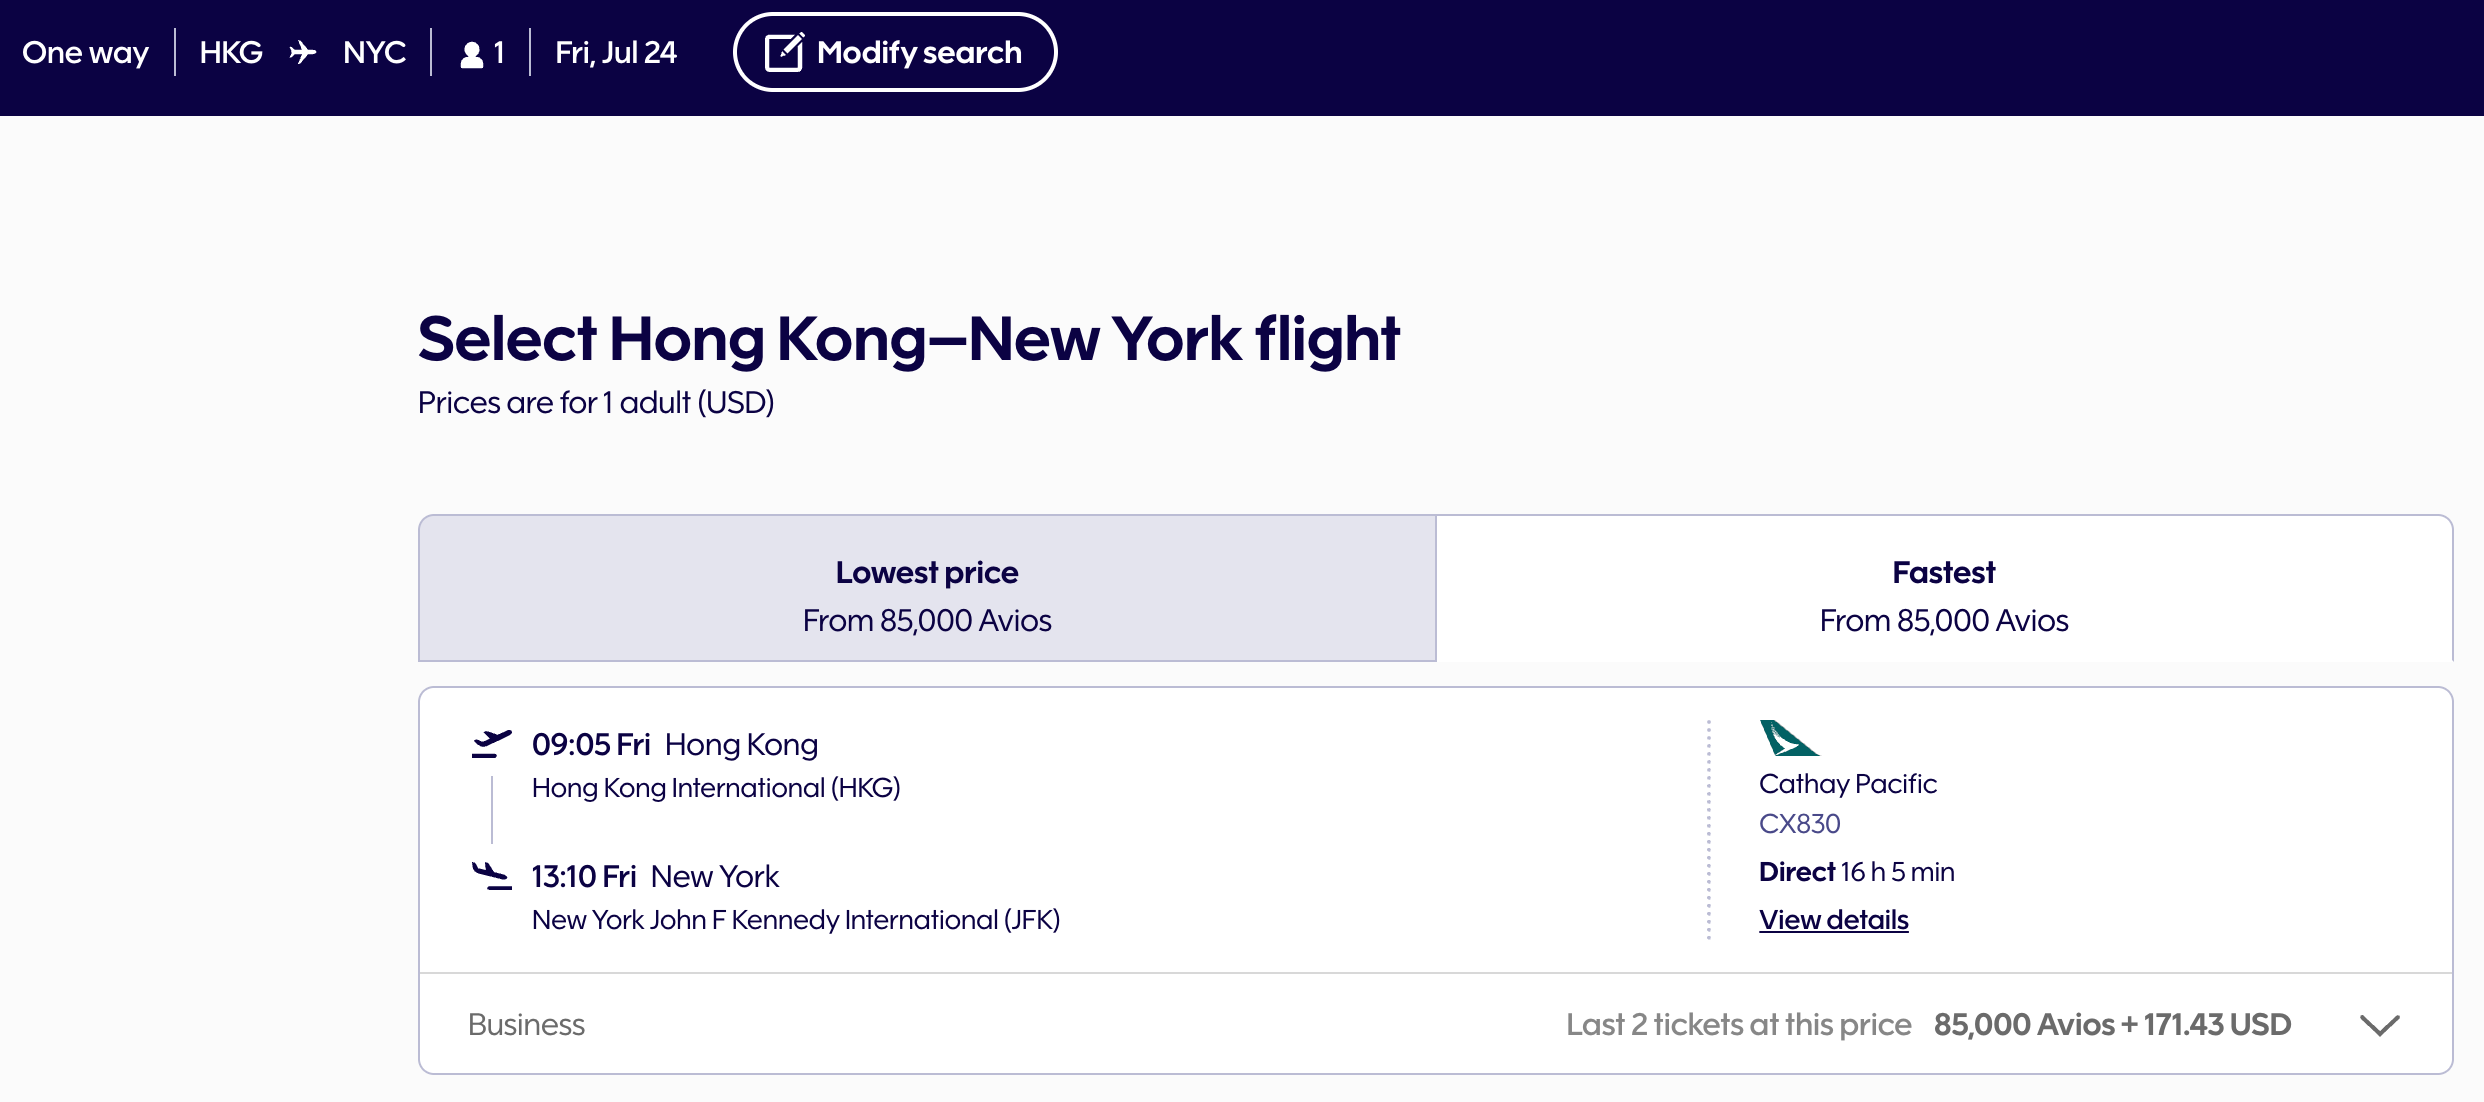Viewport: 2484px width, 1102px height.
Task: Click the arrival landing plane icon
Action: 491,876
